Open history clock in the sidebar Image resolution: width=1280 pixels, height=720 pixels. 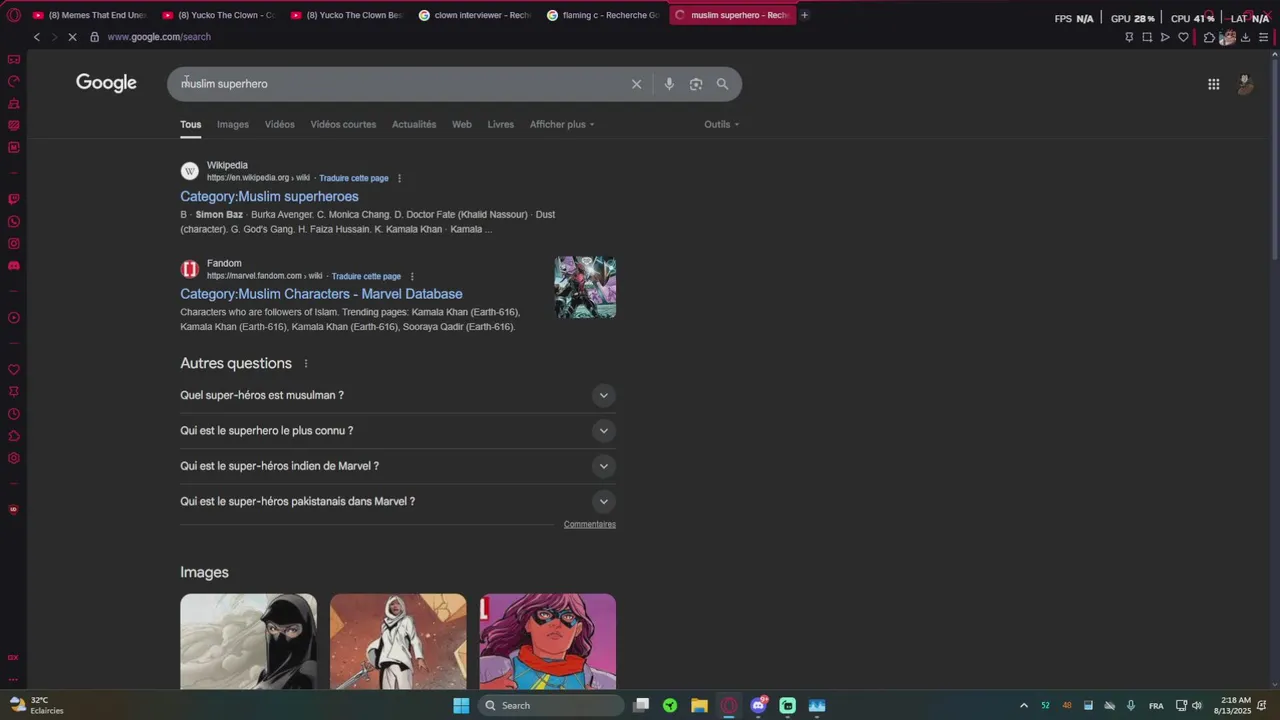tap(14, 414)
